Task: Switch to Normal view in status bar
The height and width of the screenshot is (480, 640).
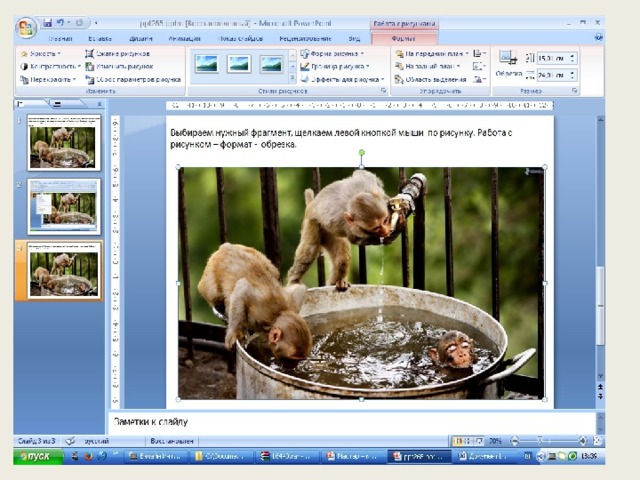Action: coord(459,441)
